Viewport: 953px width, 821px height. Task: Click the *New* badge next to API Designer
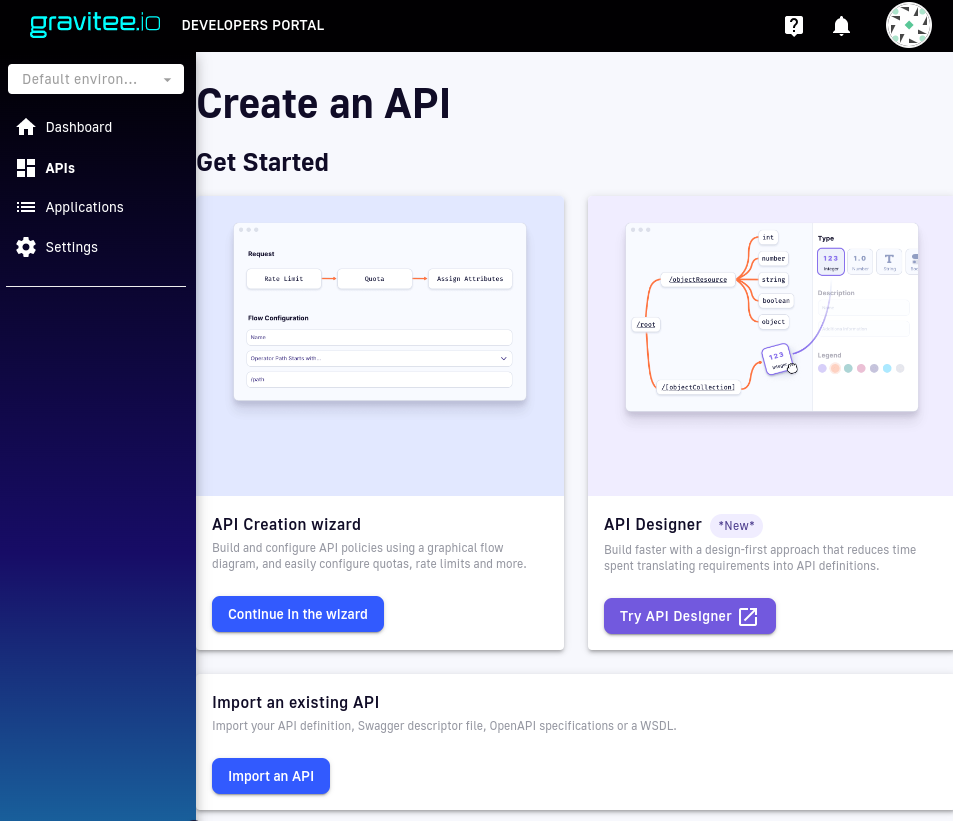coord(736,525)
